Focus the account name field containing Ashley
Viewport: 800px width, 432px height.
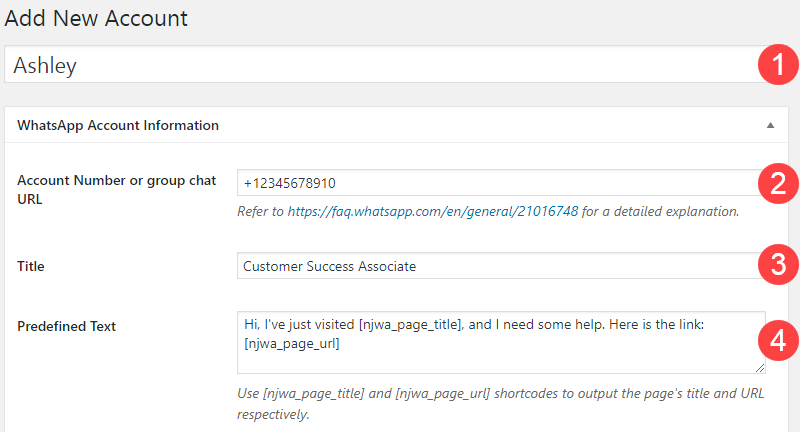click(383, 64)
